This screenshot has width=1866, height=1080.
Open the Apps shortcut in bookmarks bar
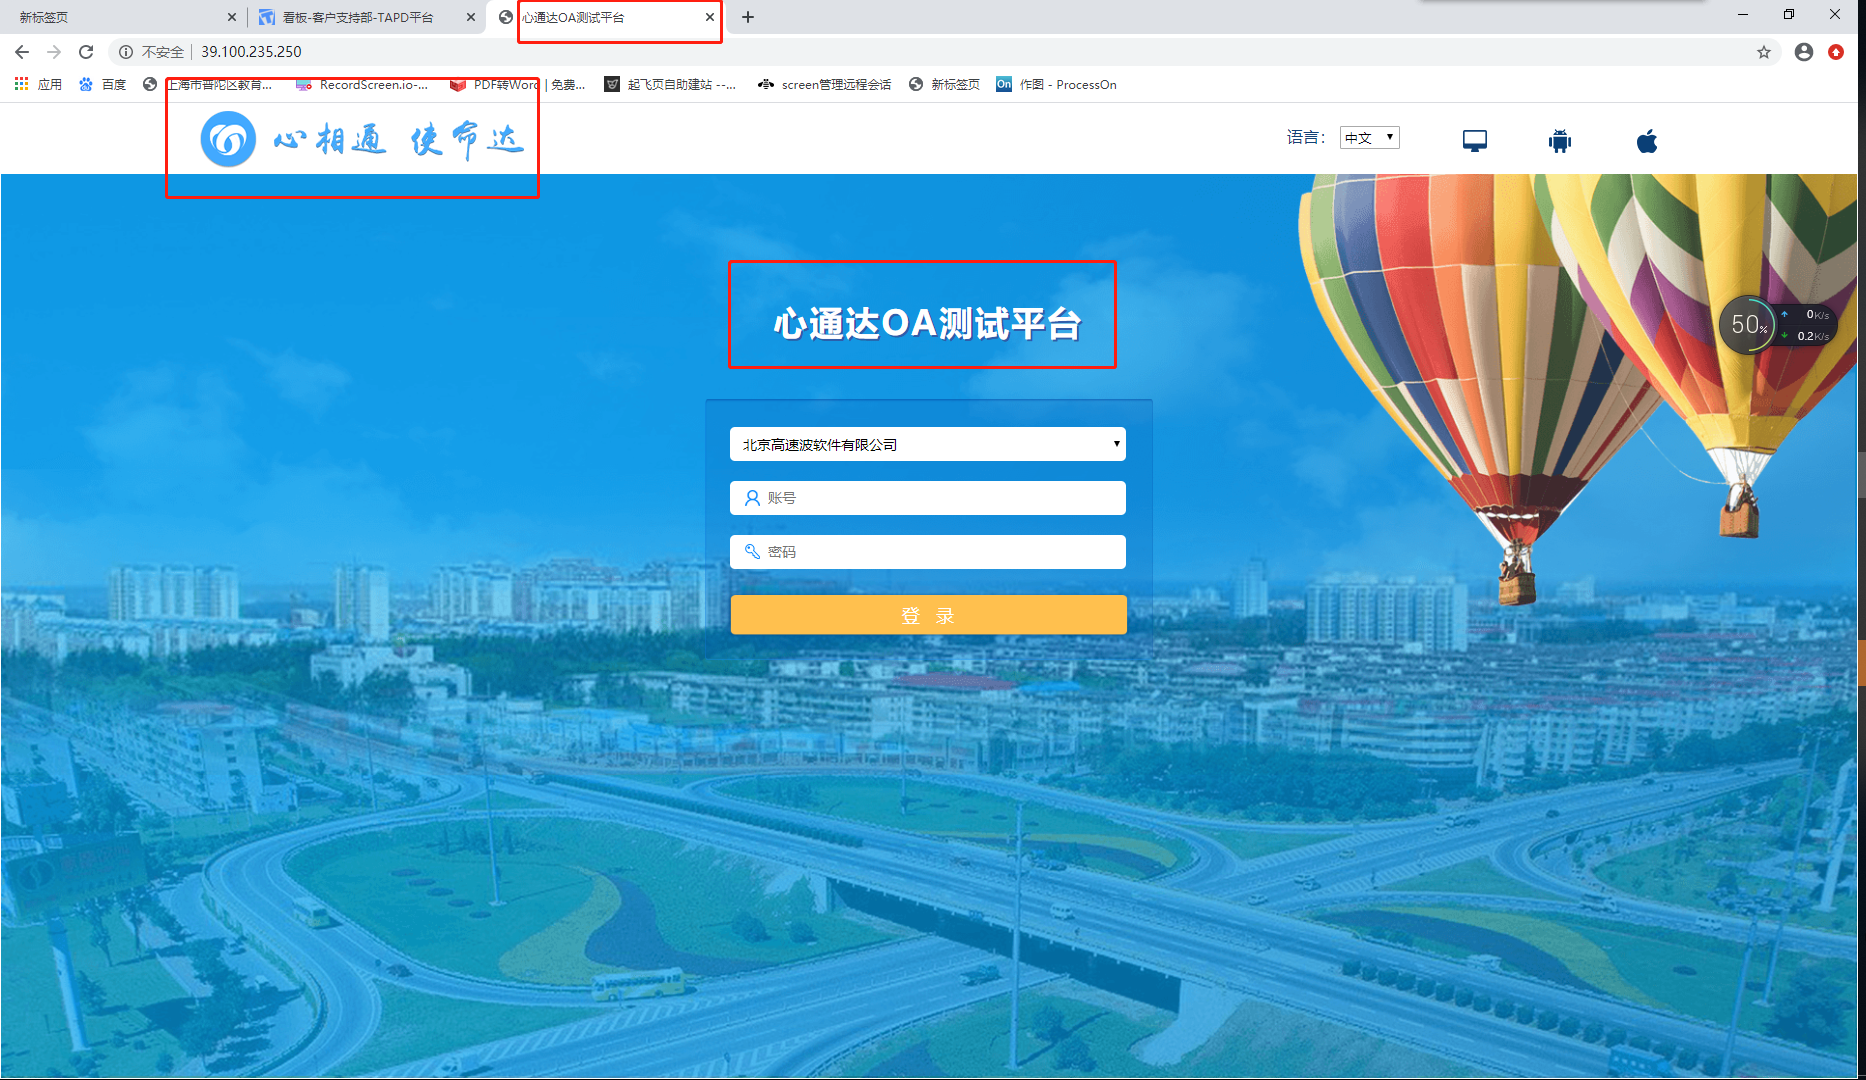tap(38, 85)
